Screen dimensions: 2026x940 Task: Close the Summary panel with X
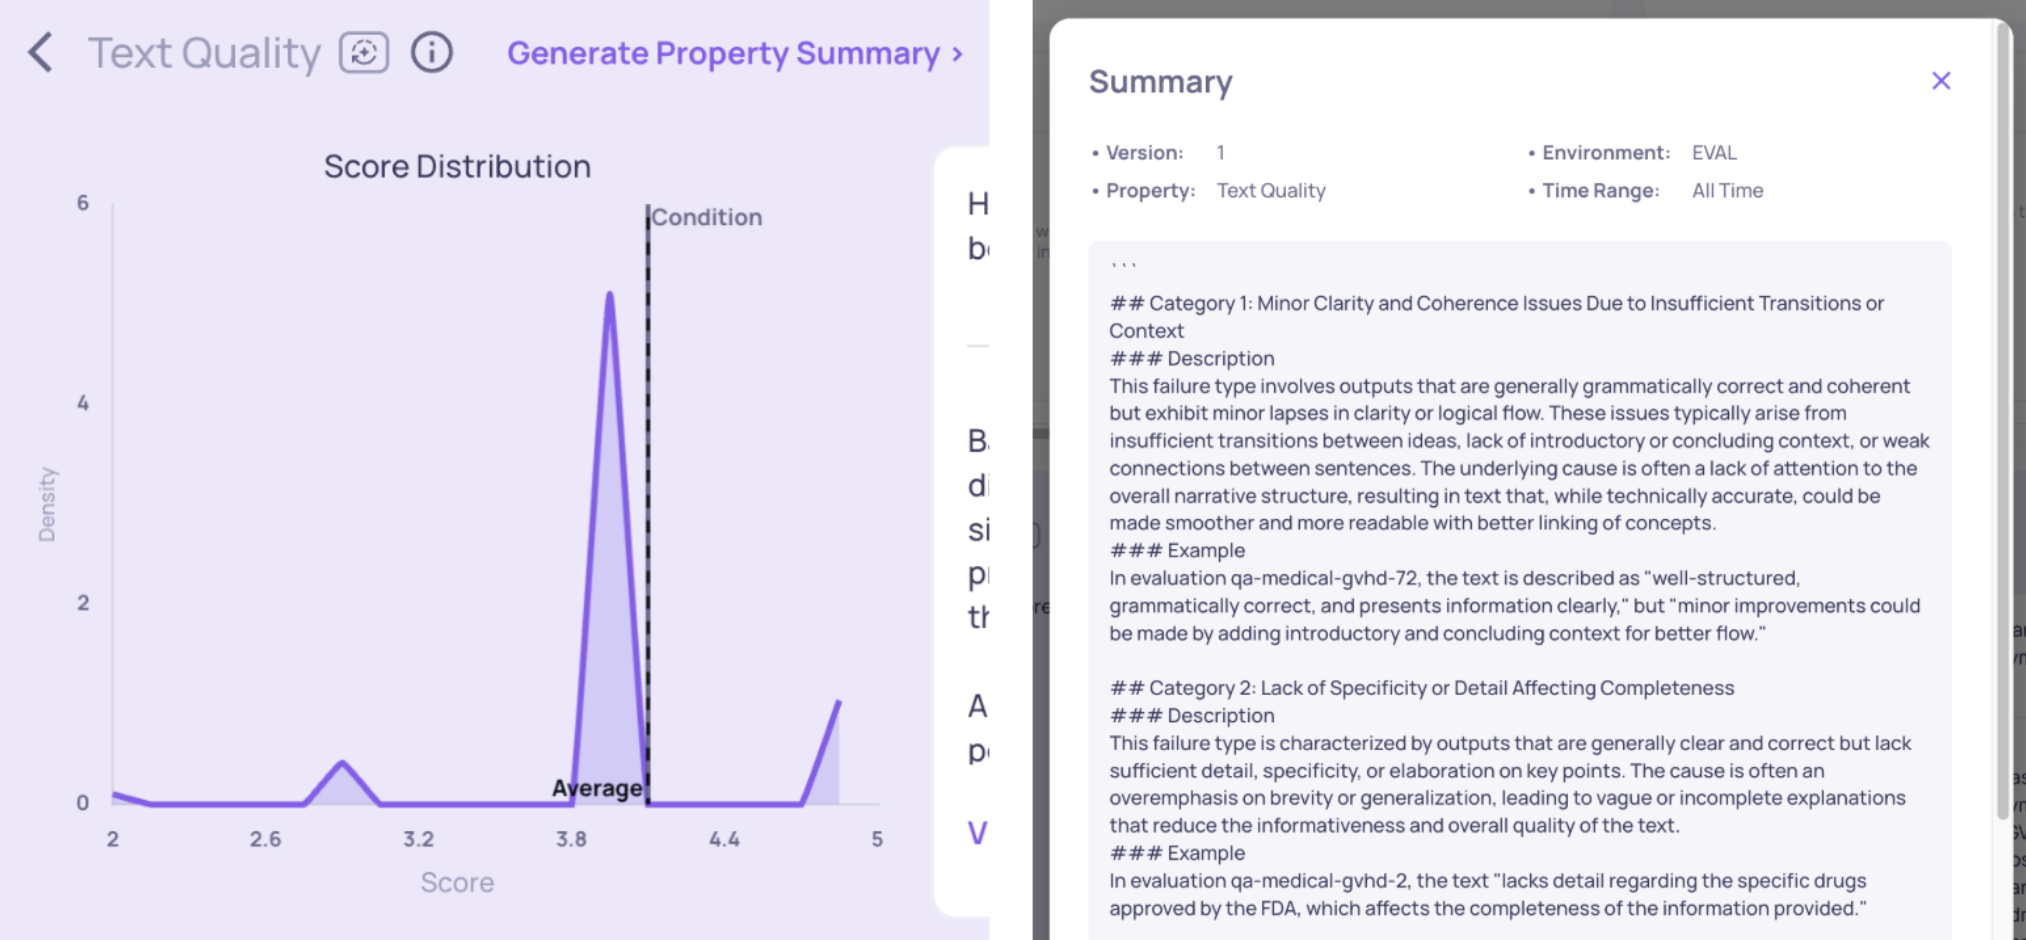pos(1941,81)
